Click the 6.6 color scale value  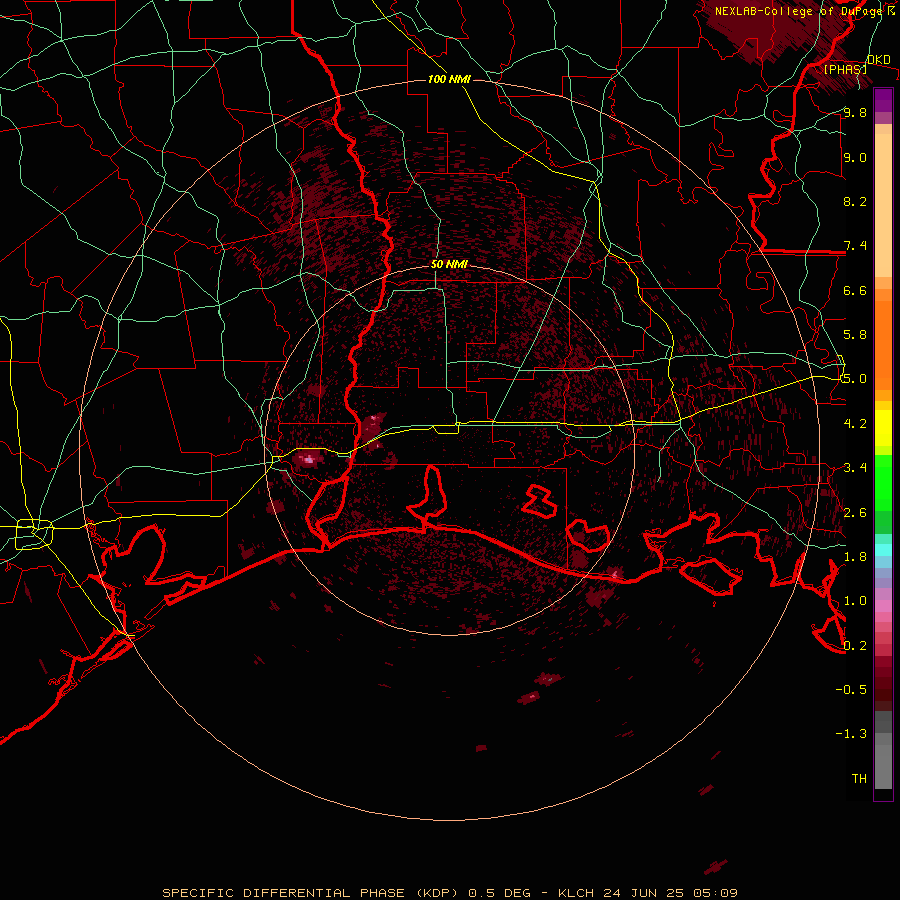tap(855, 290)
